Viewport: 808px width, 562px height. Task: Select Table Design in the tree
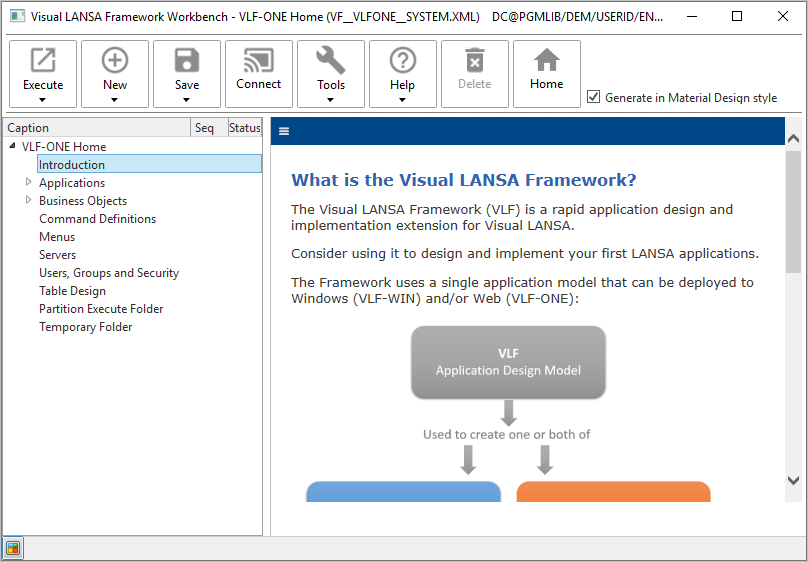(73, 291)
